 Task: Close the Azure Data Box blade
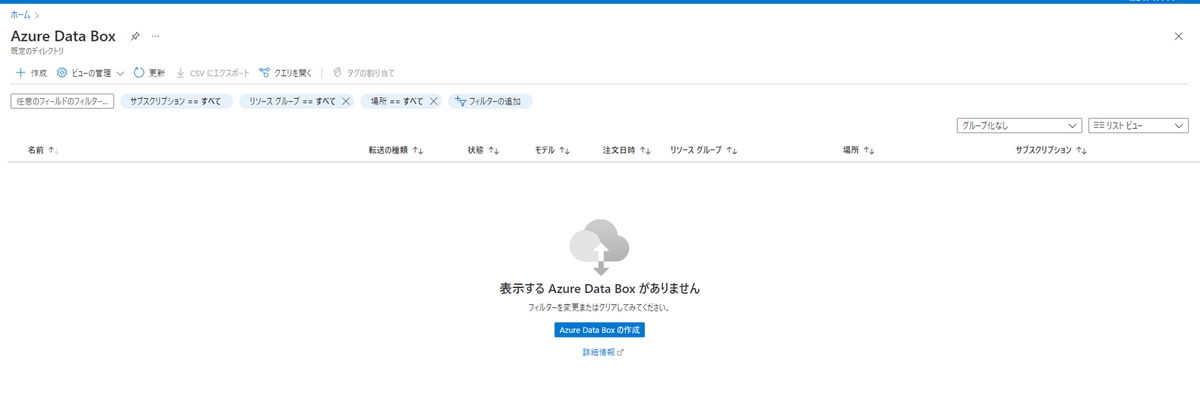point(1178,36)
